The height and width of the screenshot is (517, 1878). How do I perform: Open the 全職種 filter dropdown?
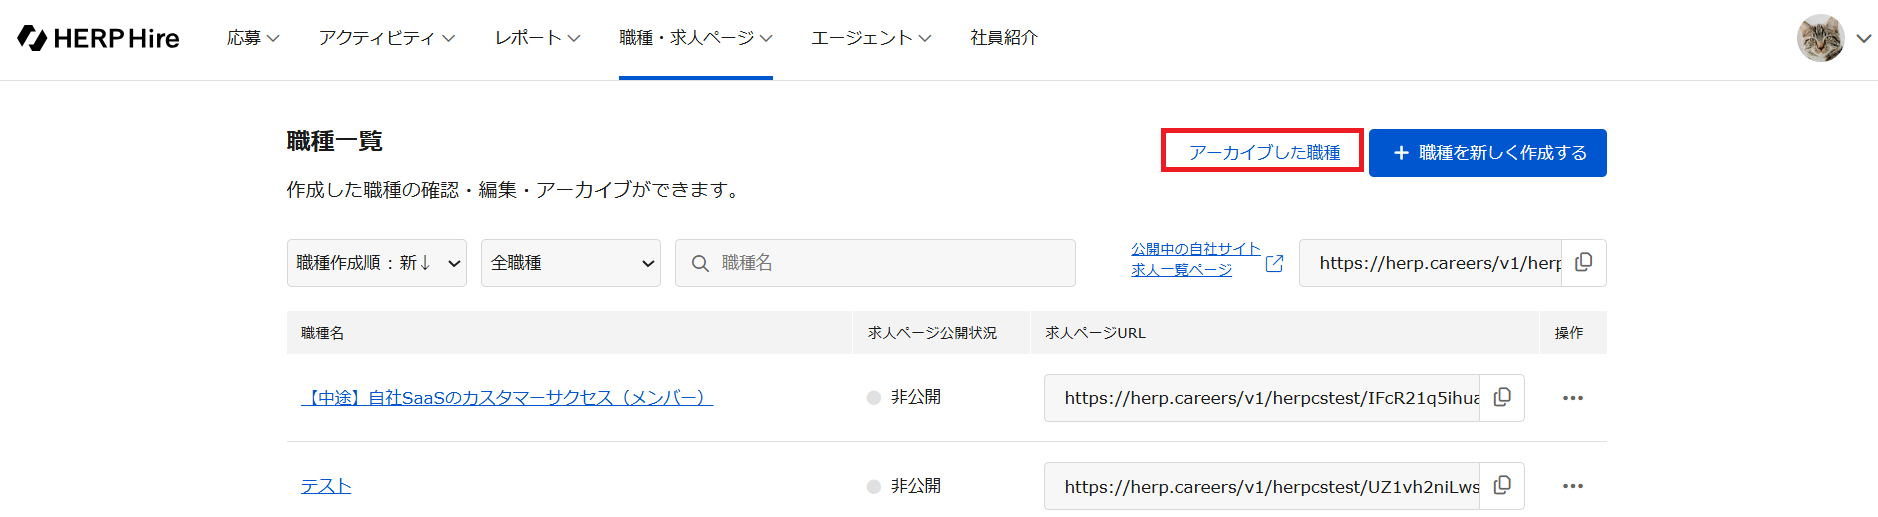(x=570, y=263)
